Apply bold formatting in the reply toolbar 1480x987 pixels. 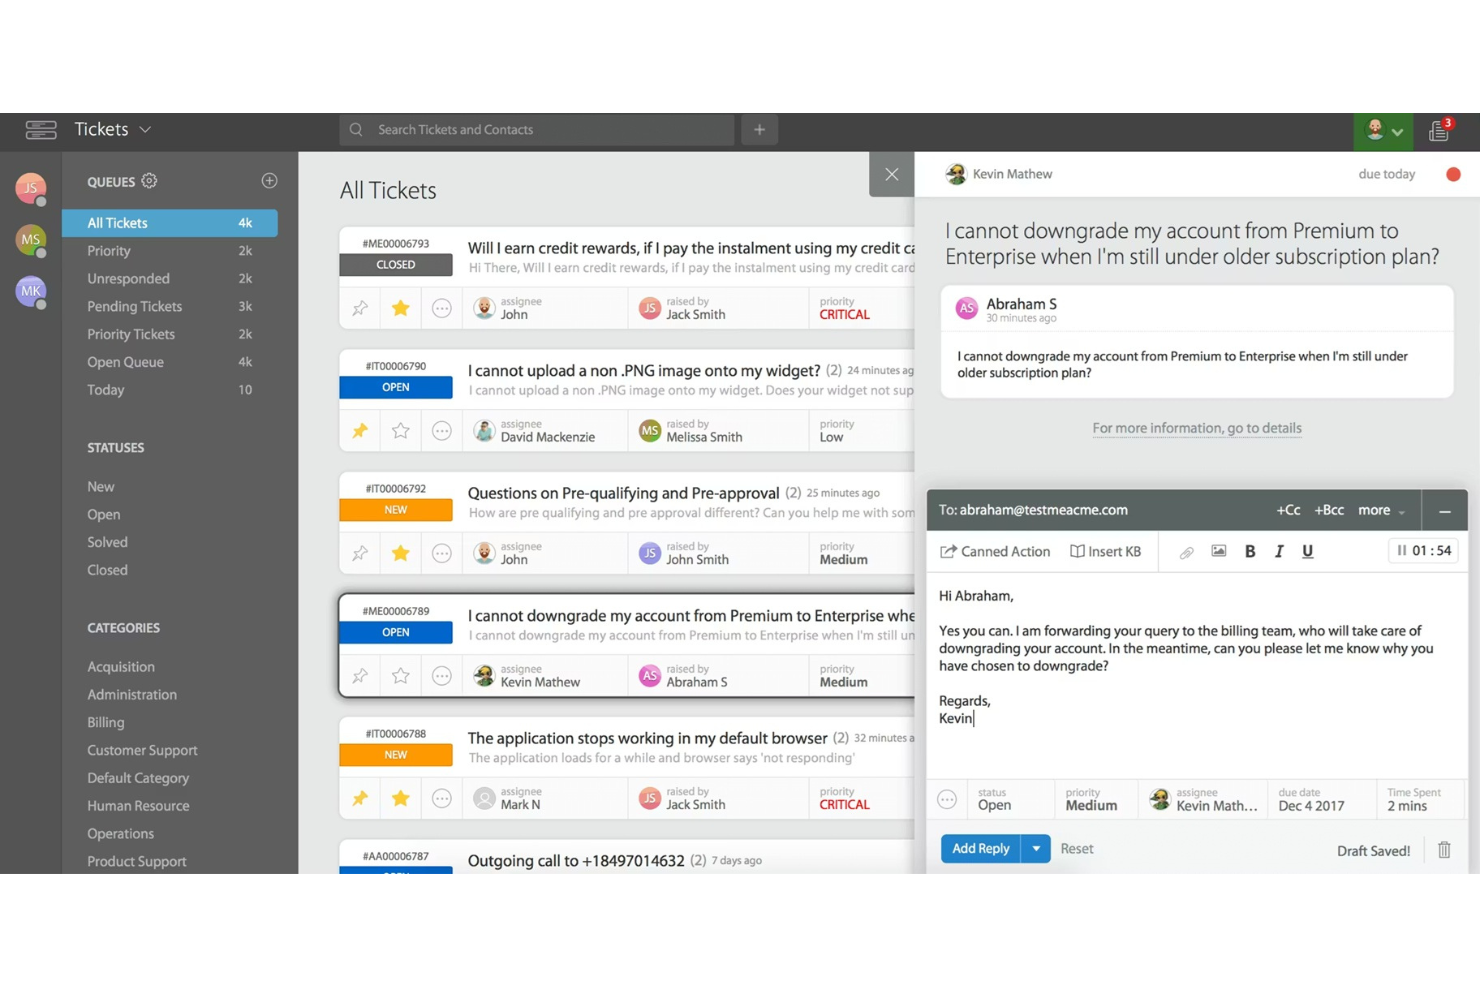click(x=1249, y=551)
